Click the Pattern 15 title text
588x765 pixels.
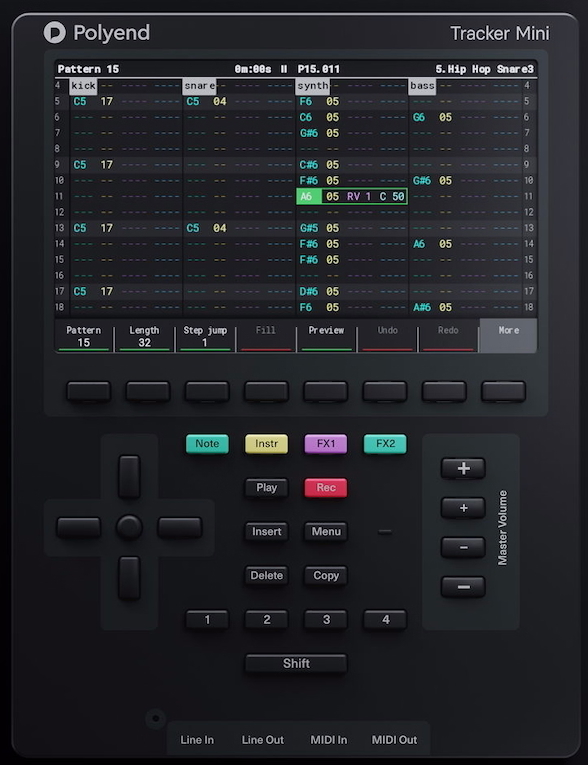[x=88, y=69]
